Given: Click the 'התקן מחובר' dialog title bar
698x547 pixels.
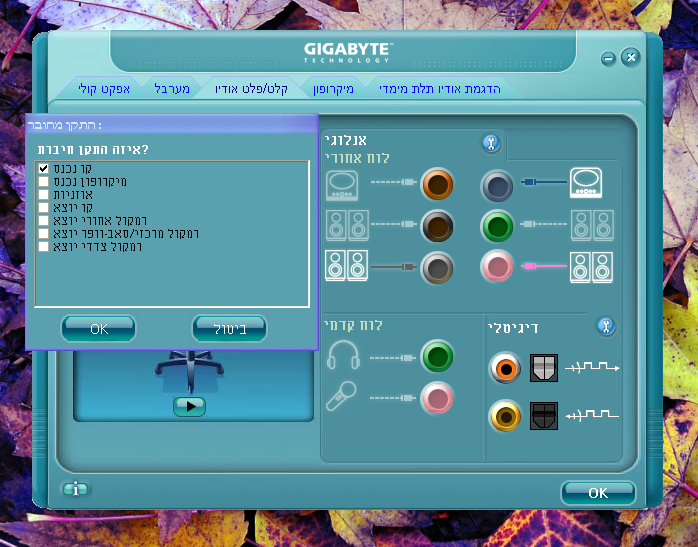Looking at the screenshot, I should tap(172, 125).
